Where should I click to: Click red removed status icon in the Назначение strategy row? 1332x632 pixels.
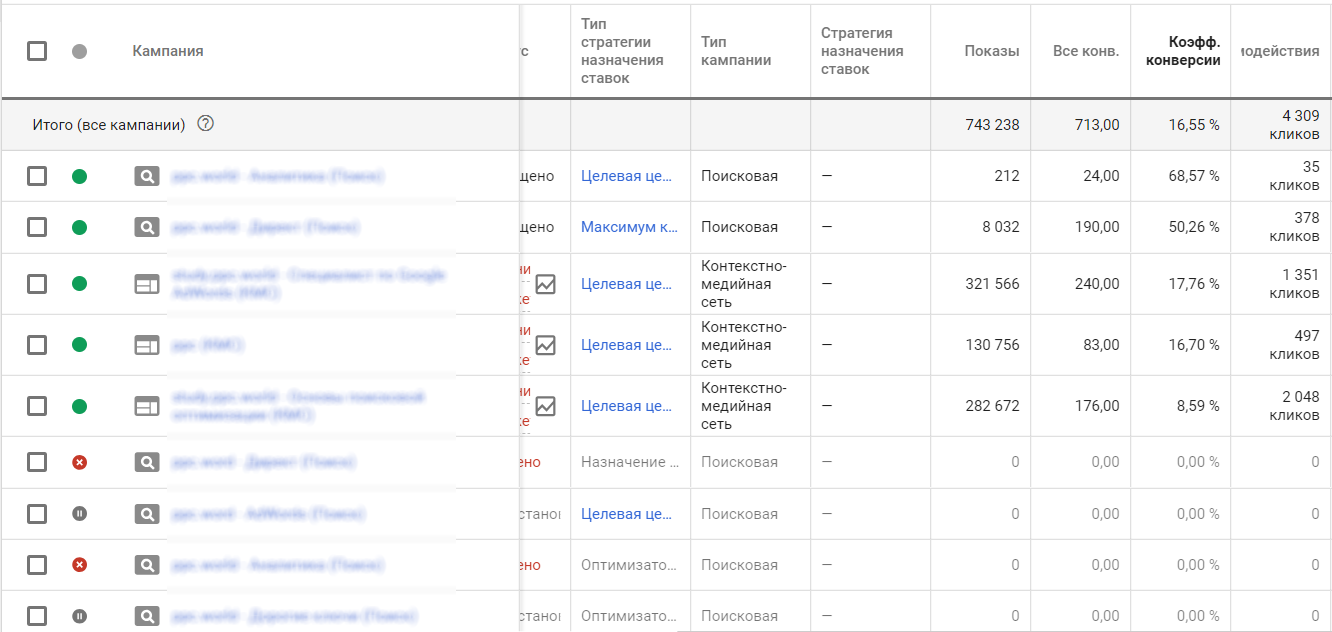coord(80,462)
